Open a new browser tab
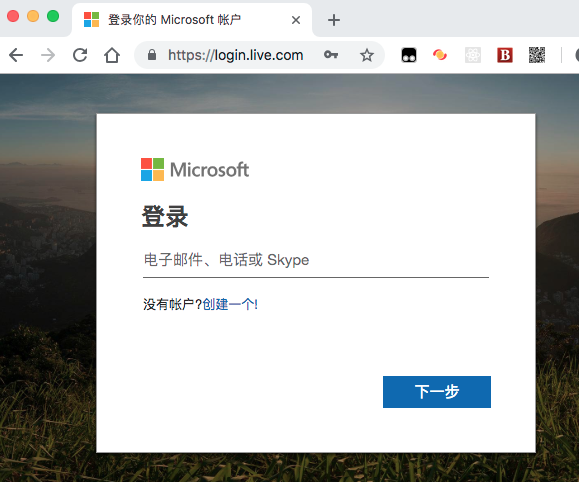The height and width of the screenshot is (482, 579). (x=334, y=20)
